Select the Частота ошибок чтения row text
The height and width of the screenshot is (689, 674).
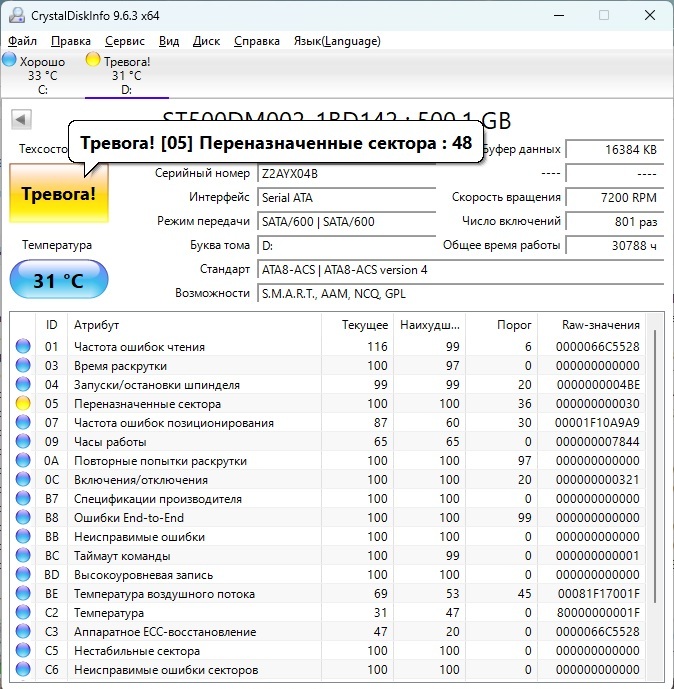point(139,347)
